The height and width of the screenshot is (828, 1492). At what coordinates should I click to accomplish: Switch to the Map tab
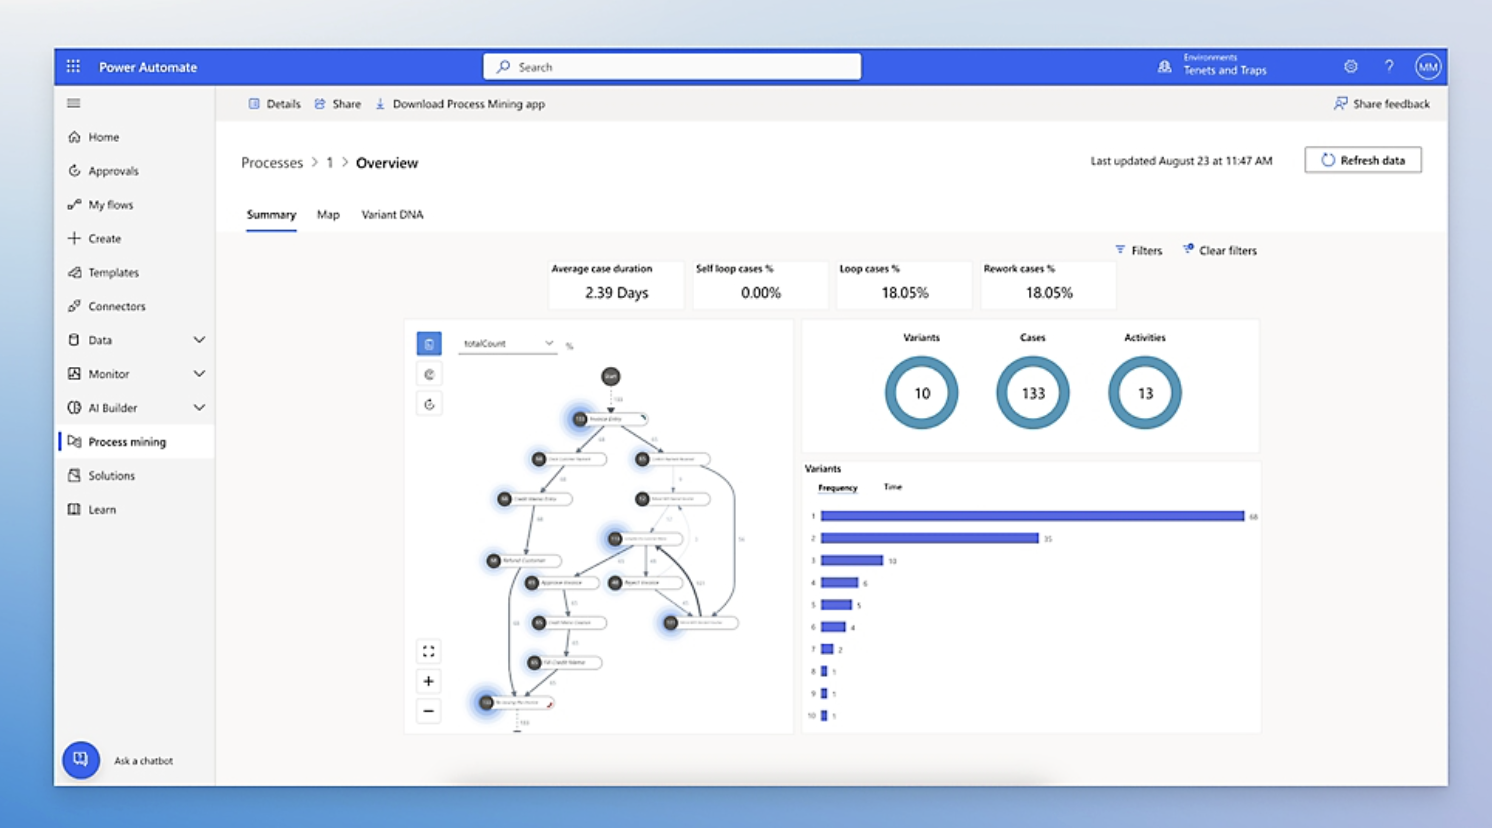(x=328, y=215)
